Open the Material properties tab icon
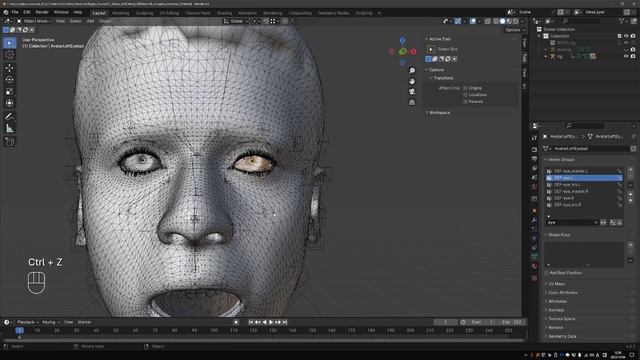The height and width of the screenshot is (360, 640). tap(534, 267)
